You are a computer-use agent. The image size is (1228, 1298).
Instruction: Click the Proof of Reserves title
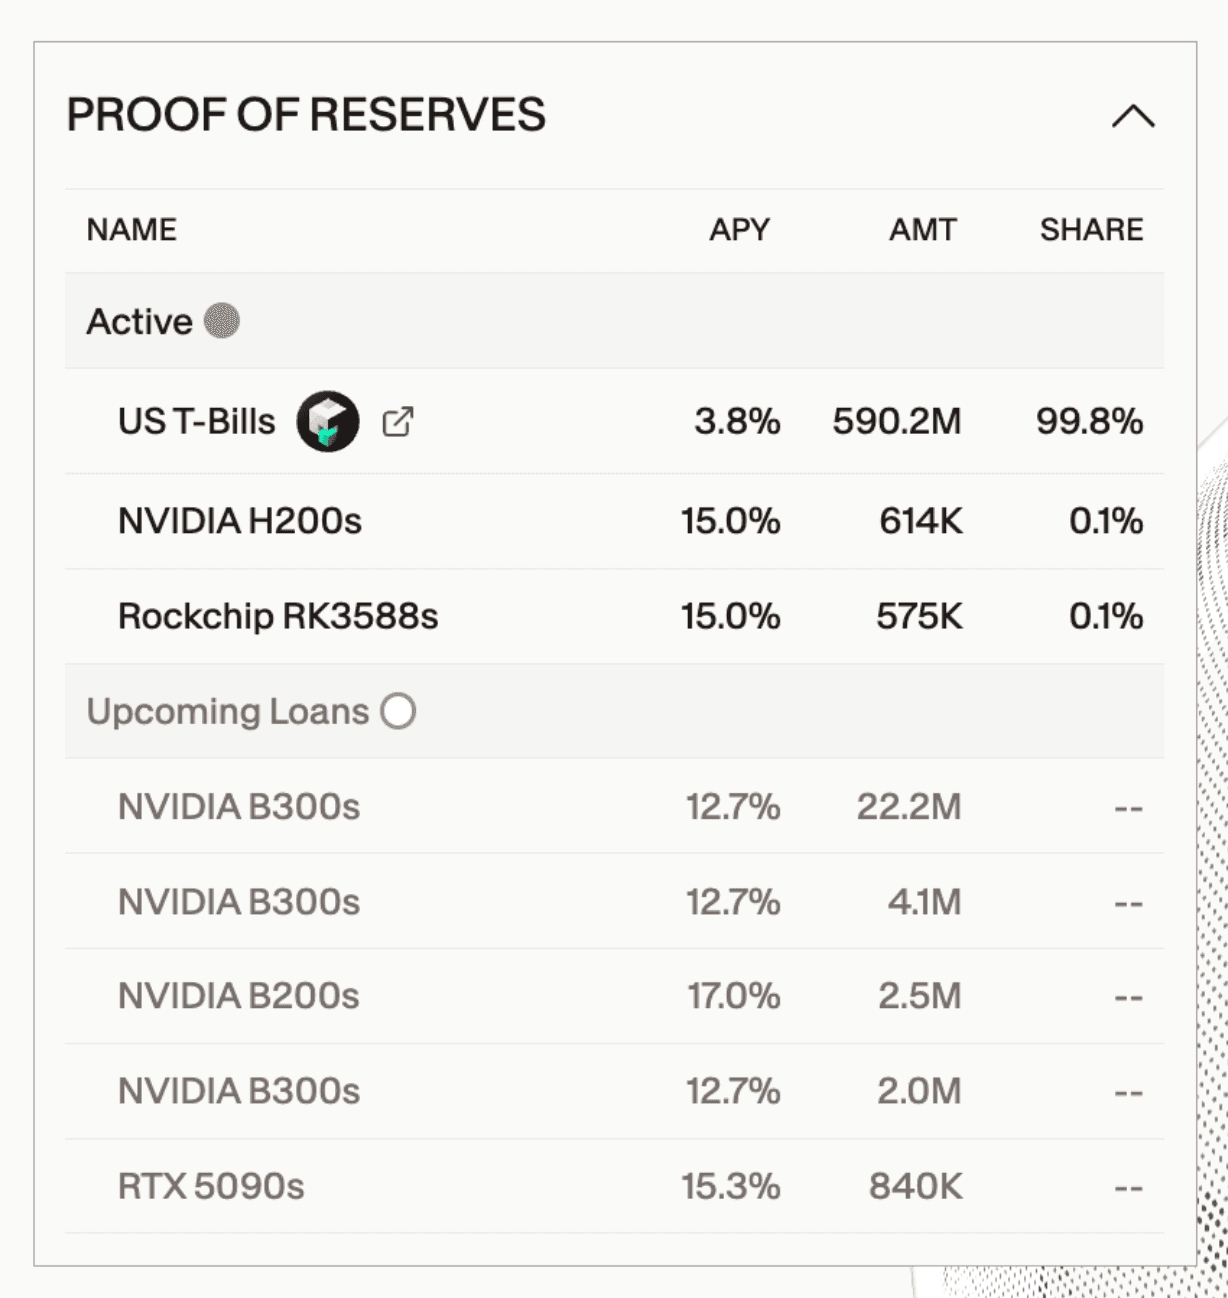click(306, 115)
